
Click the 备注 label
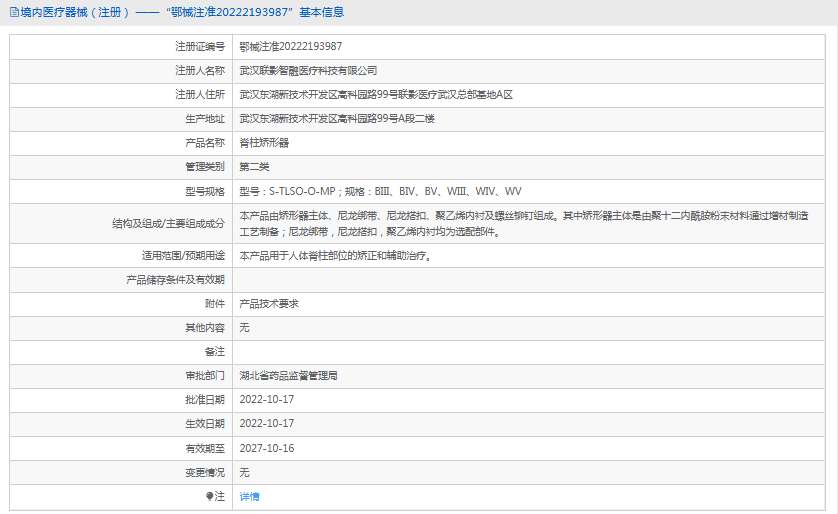[x=215, y=352]
